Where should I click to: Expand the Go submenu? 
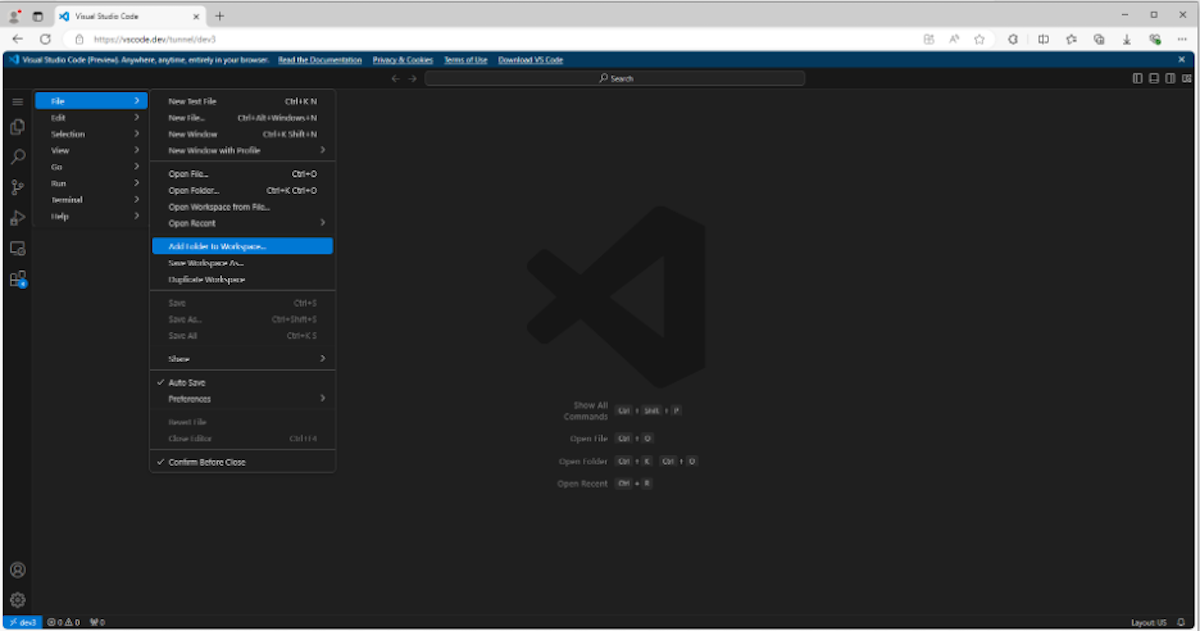(x=91, y=167)
